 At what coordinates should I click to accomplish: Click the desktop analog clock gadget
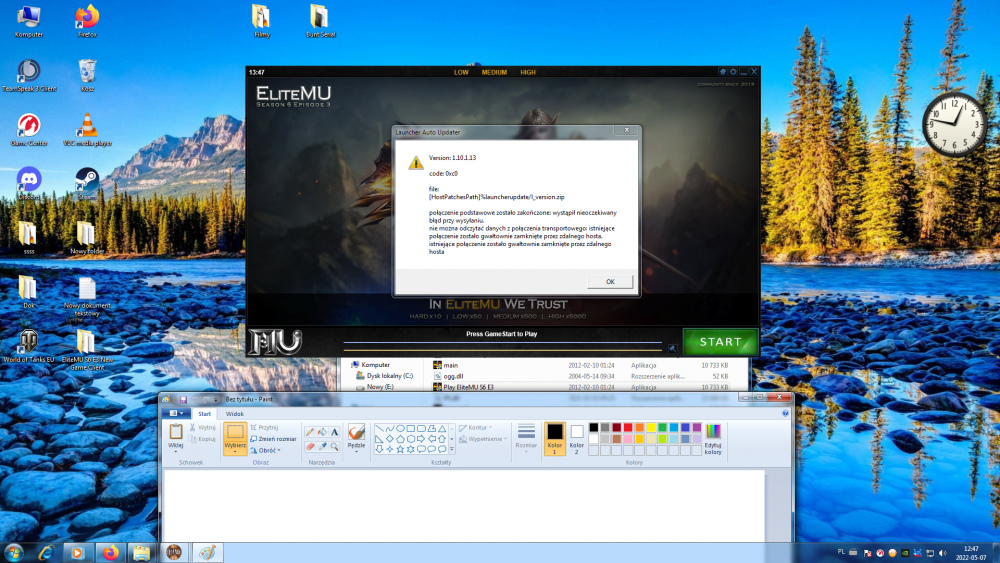click(955, 125)
